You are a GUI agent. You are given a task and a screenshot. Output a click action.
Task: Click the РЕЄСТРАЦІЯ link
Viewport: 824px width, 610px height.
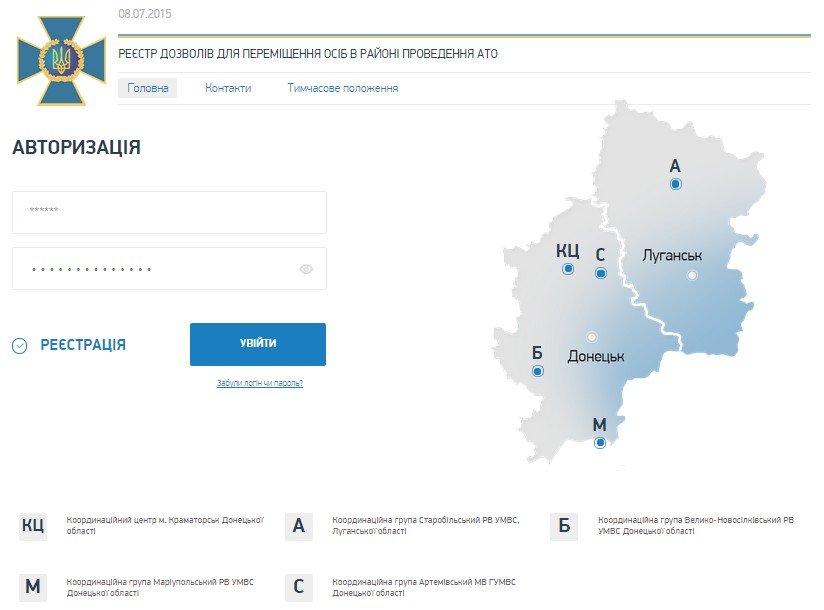pos(83,345)
